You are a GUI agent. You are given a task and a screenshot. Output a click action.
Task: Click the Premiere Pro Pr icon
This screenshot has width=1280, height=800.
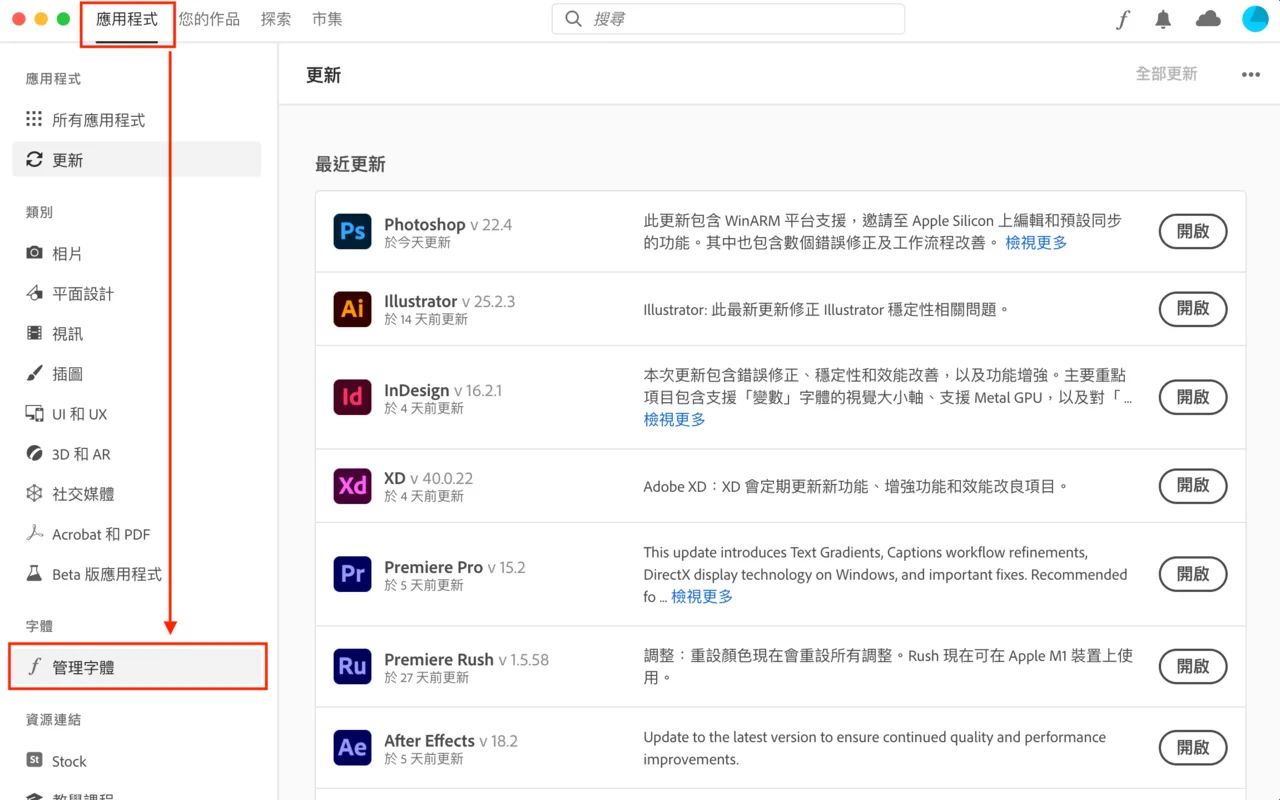(x=352, y=575)
